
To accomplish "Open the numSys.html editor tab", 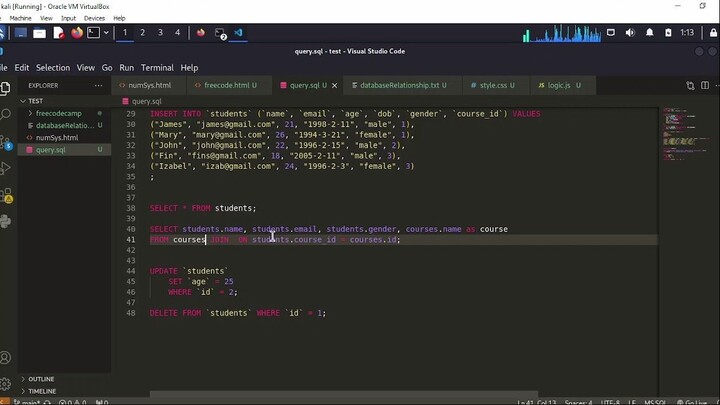I will [x=148, y=85].
